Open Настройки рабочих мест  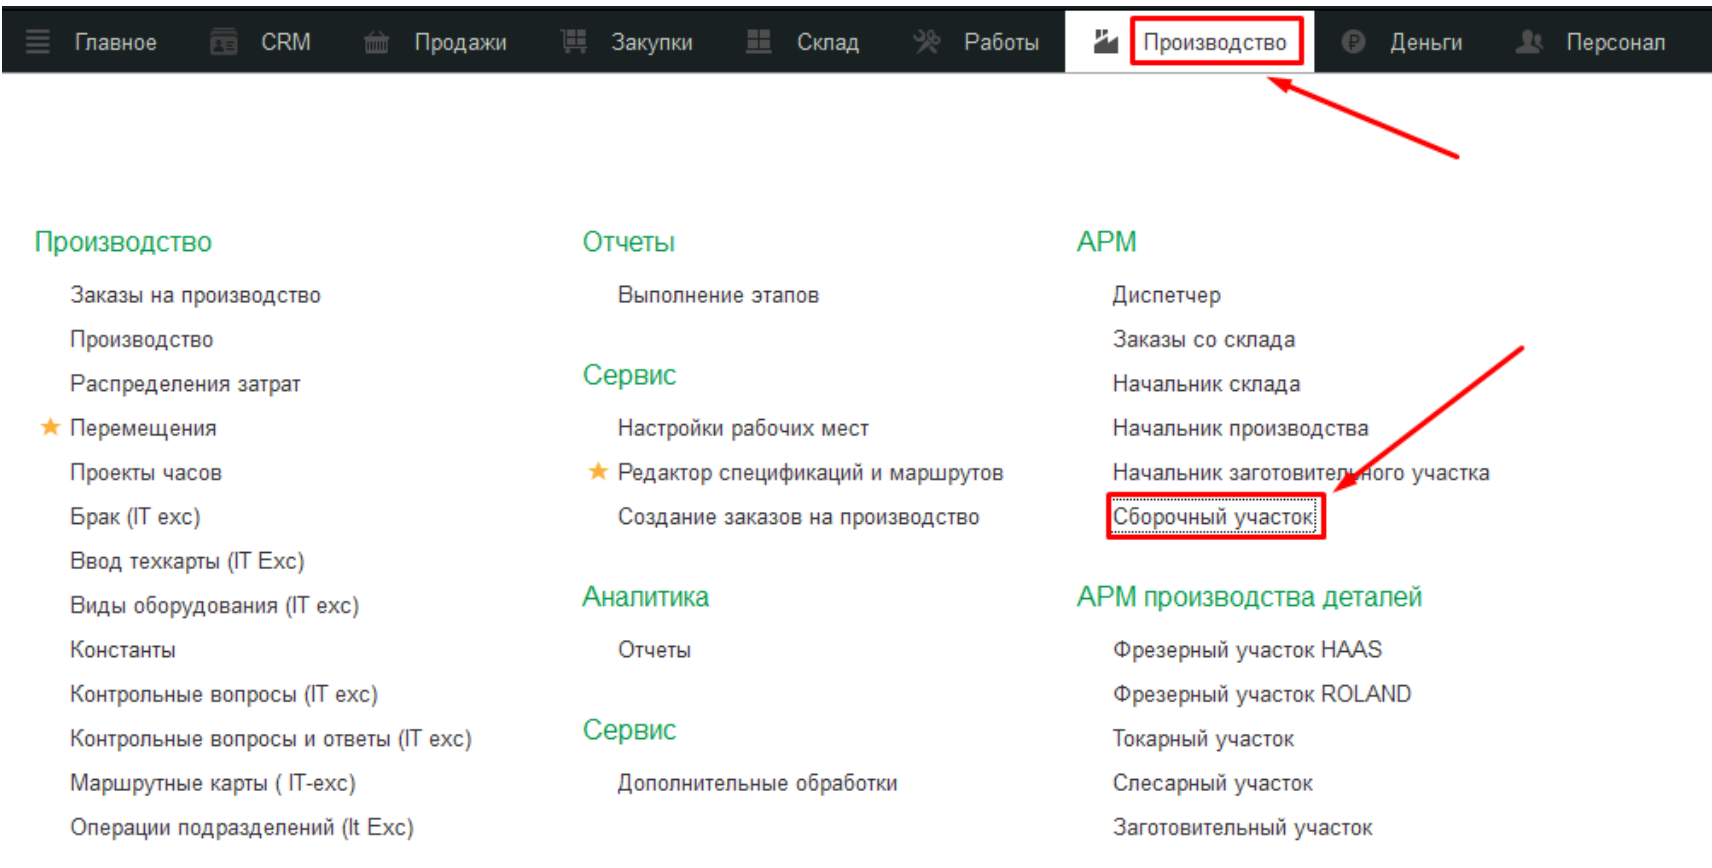click(x=743, y=428)
